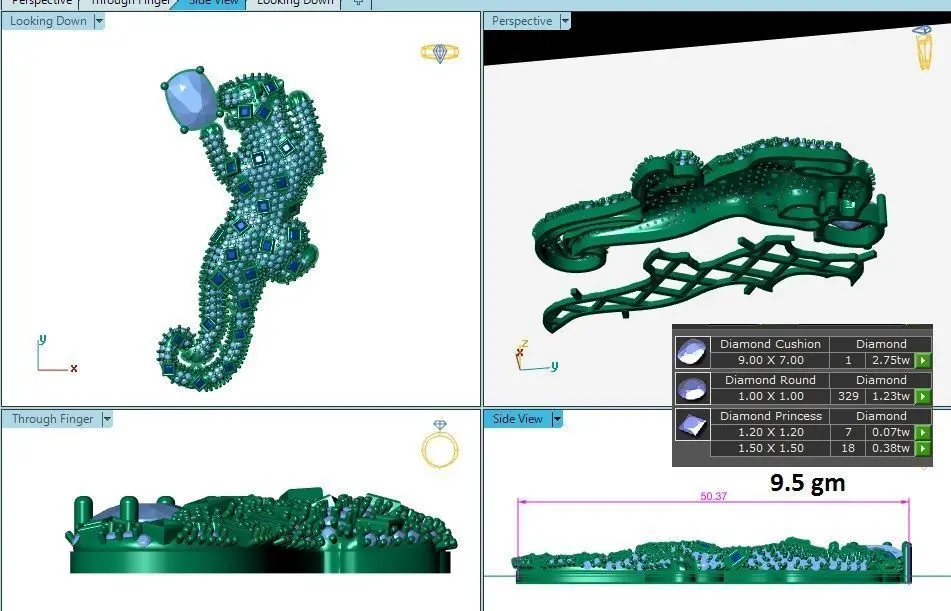Select the '329' quantity cell
This screenshot has height=611, width=951.
click(848, 396)
